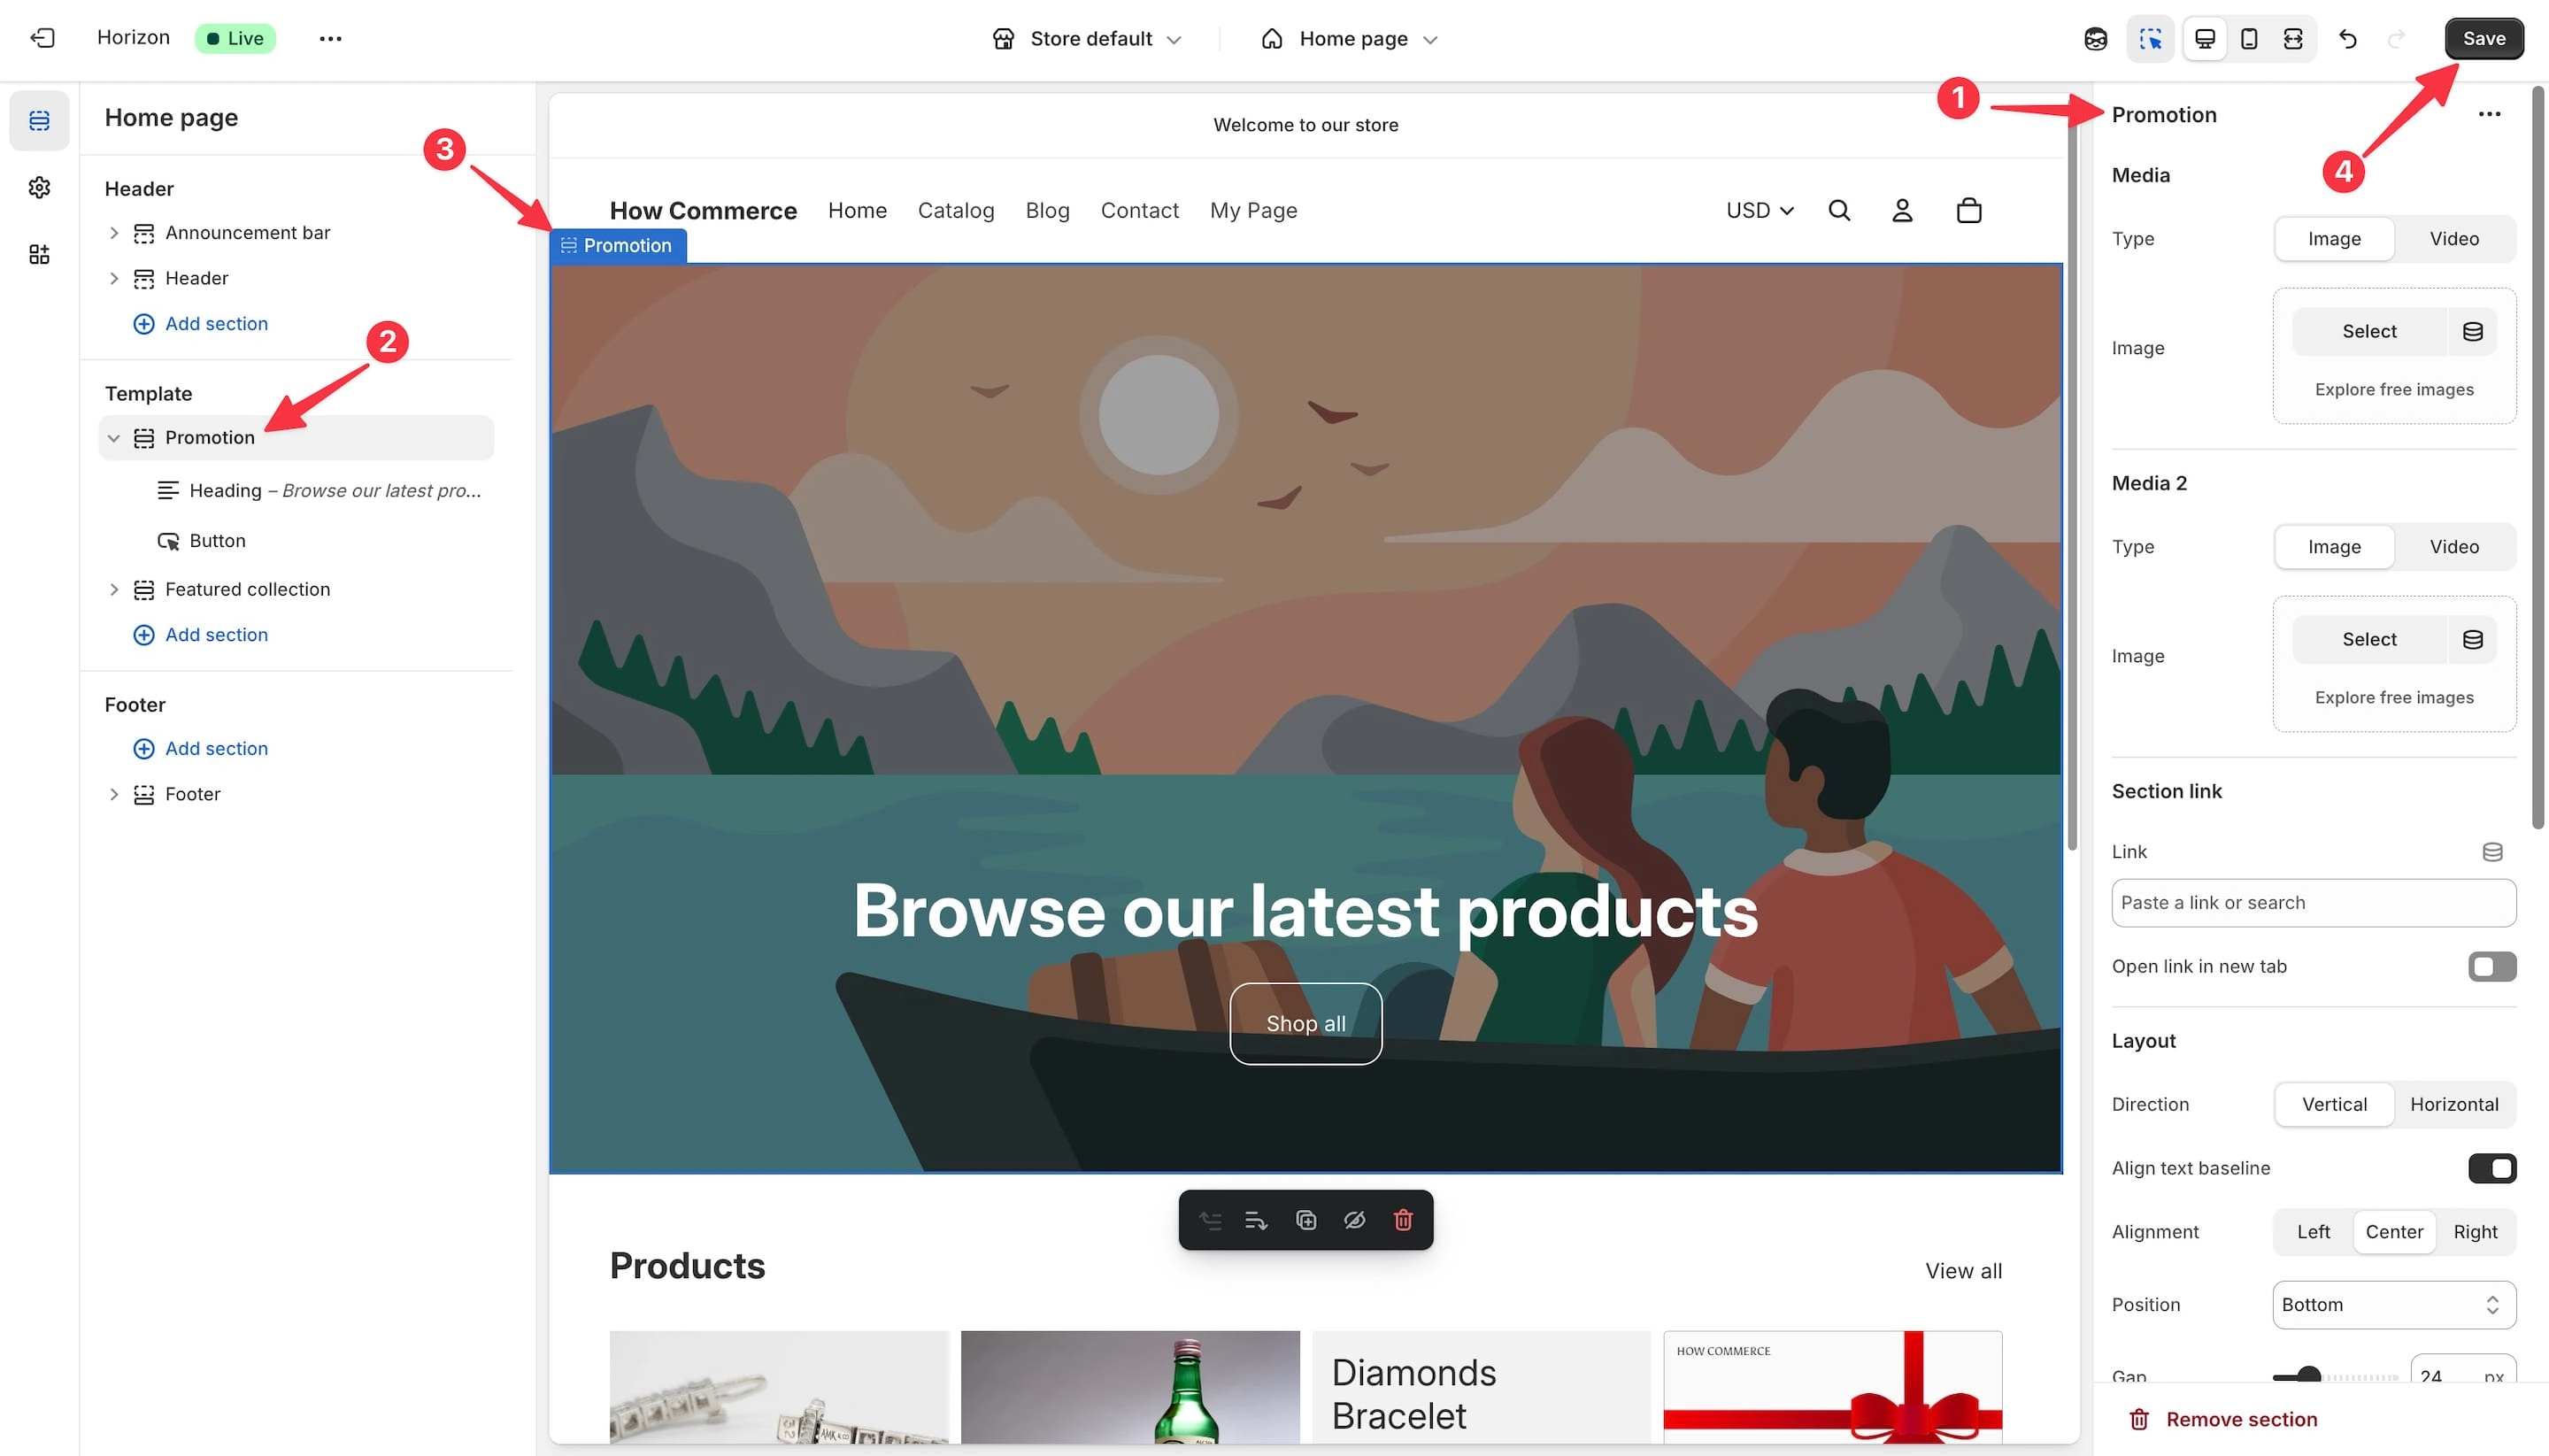Expand the Header section chevron
This screenshot has height=1456, width=2549.
(x=113, y=278)
